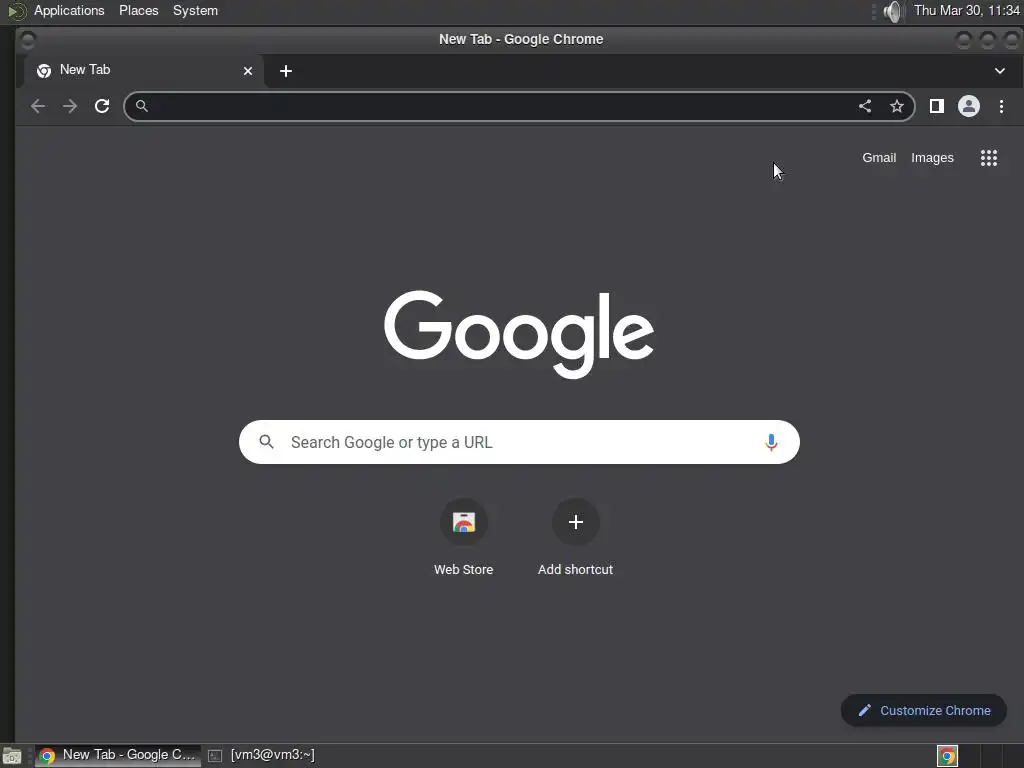Close the New Tab tab
This screenshot has width=1024, height=768.
point(248,71)
